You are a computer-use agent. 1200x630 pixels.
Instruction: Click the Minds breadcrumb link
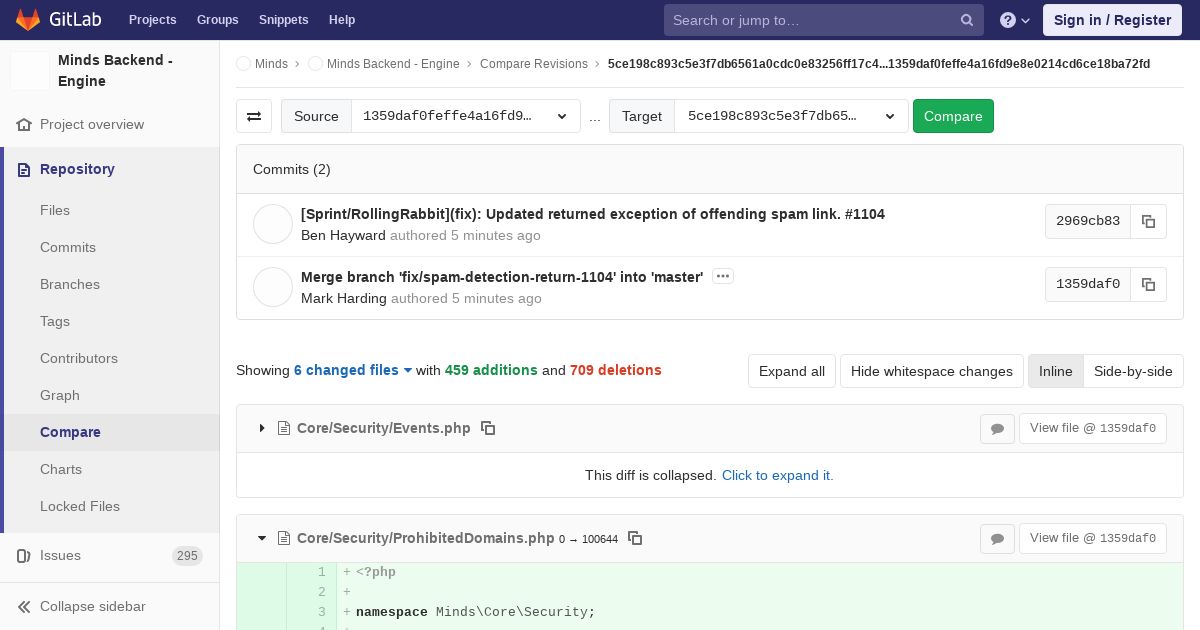coord(271,64)
